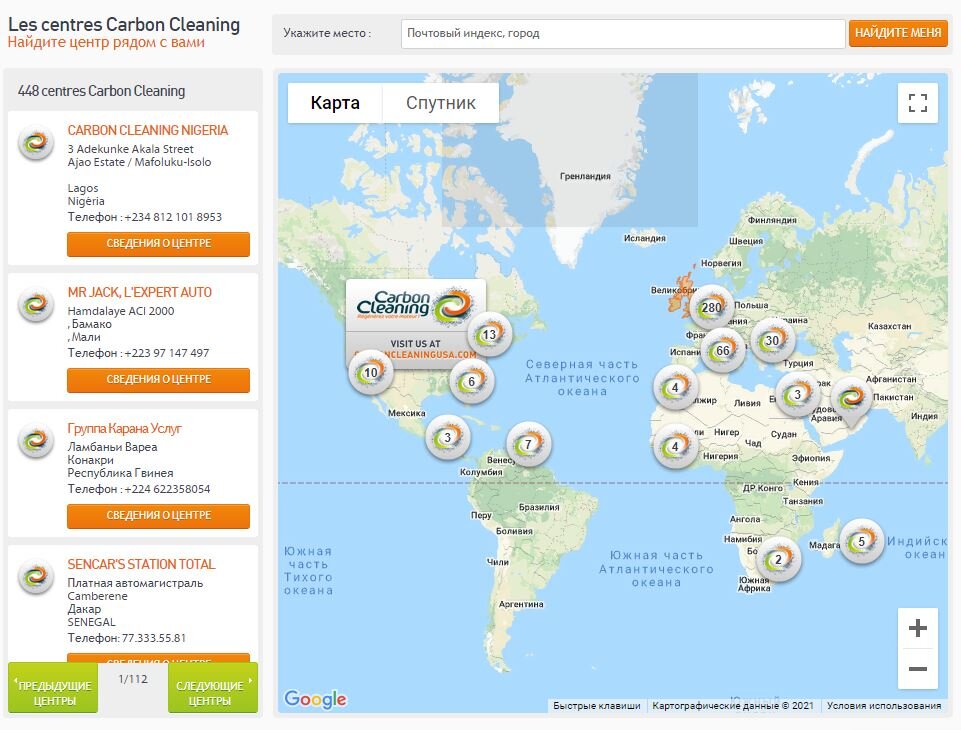Click the Les centres Carbon Cleaning title
961x730 pixels.
[124, 25]
